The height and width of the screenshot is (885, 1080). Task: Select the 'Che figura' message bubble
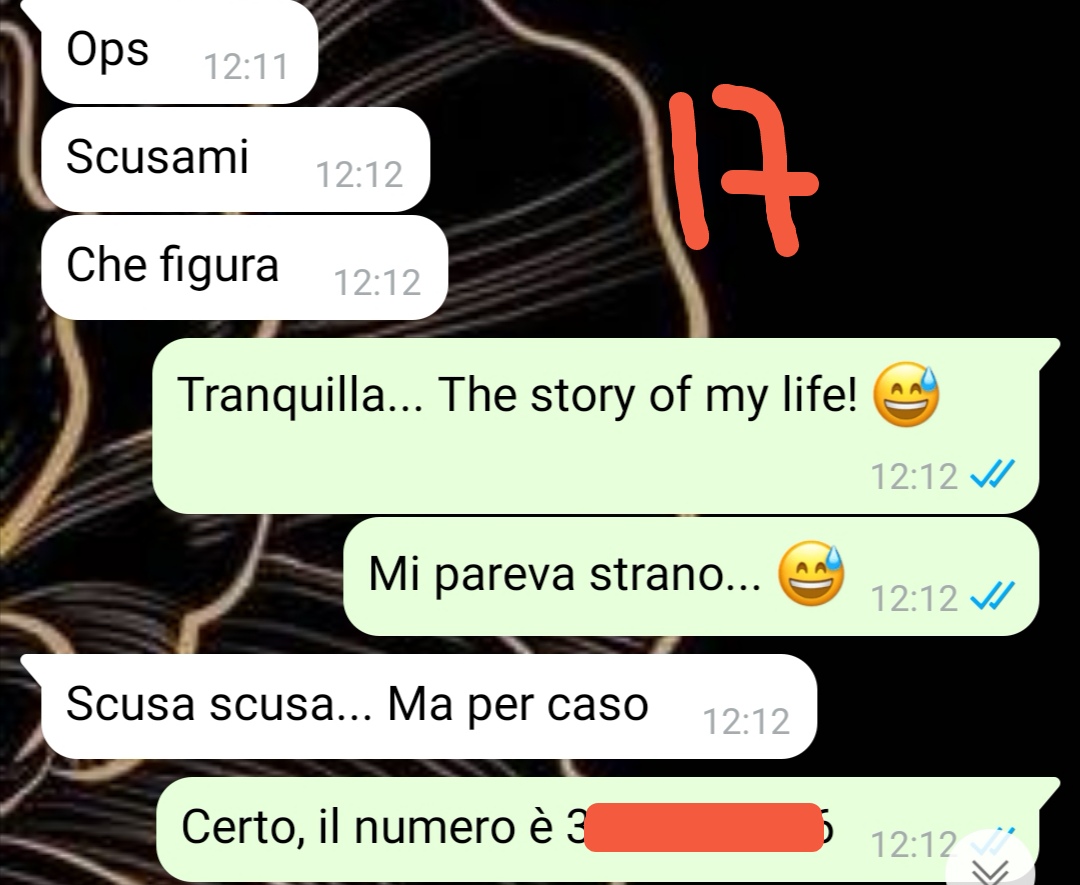pyautogui.click(x=245, y=267)
